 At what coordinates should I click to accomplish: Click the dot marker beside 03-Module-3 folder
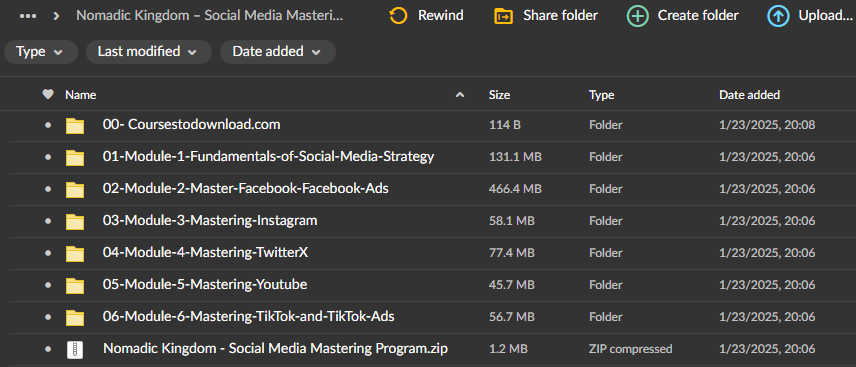click(48, 221)
